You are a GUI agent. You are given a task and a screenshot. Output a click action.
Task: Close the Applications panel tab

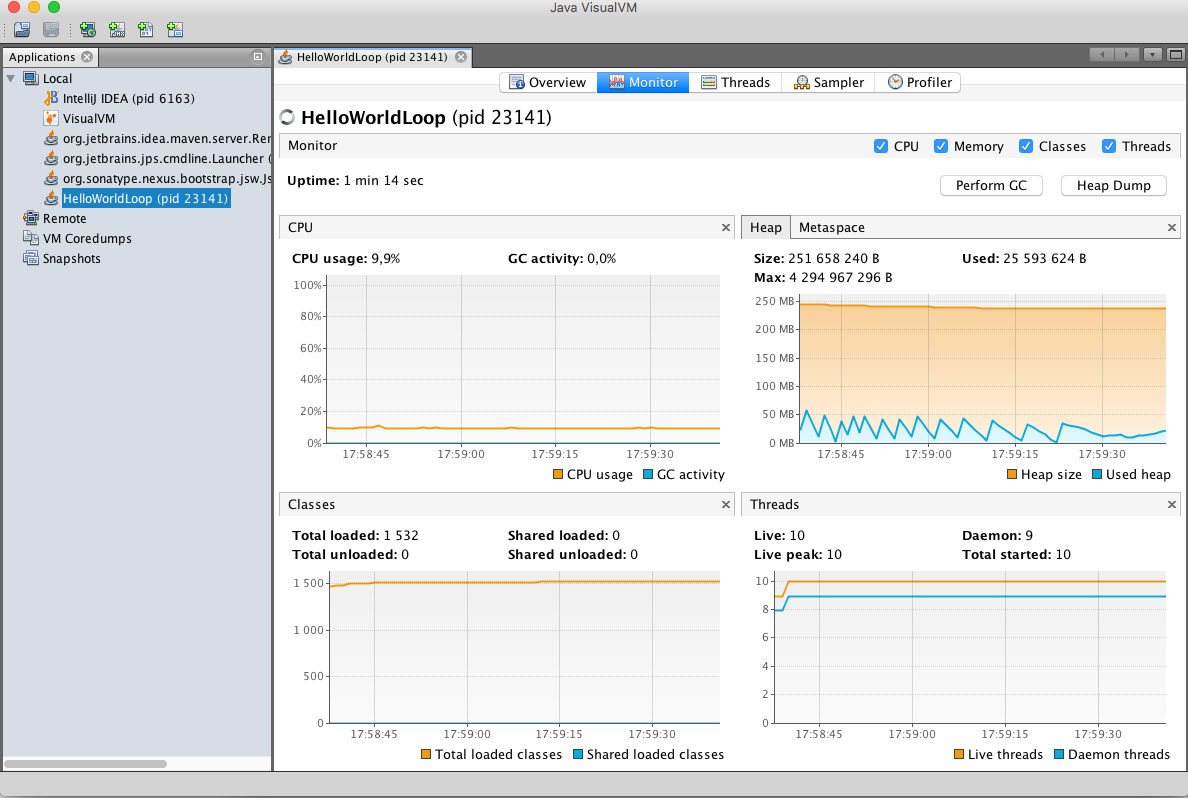(87, 57)
